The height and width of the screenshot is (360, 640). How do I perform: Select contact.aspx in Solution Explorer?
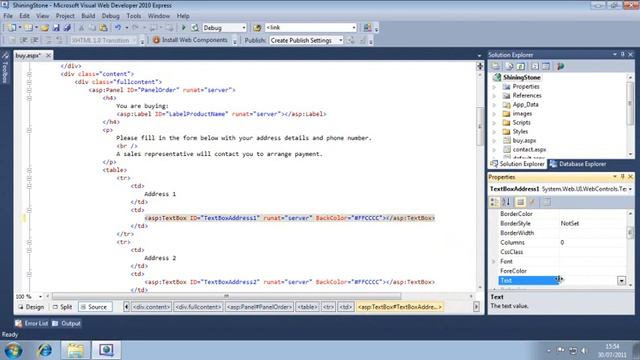click(529, 149)
